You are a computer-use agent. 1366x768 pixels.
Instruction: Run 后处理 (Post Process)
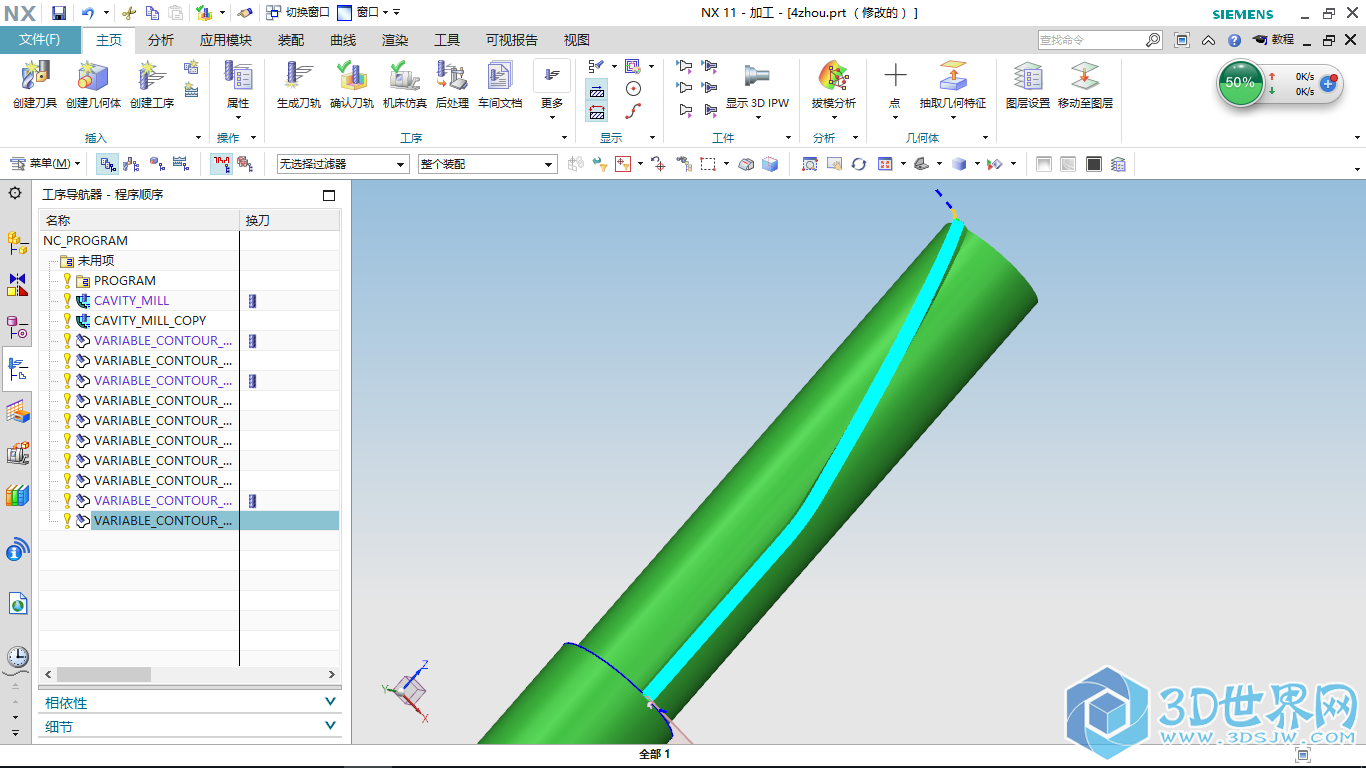point(452,84)
